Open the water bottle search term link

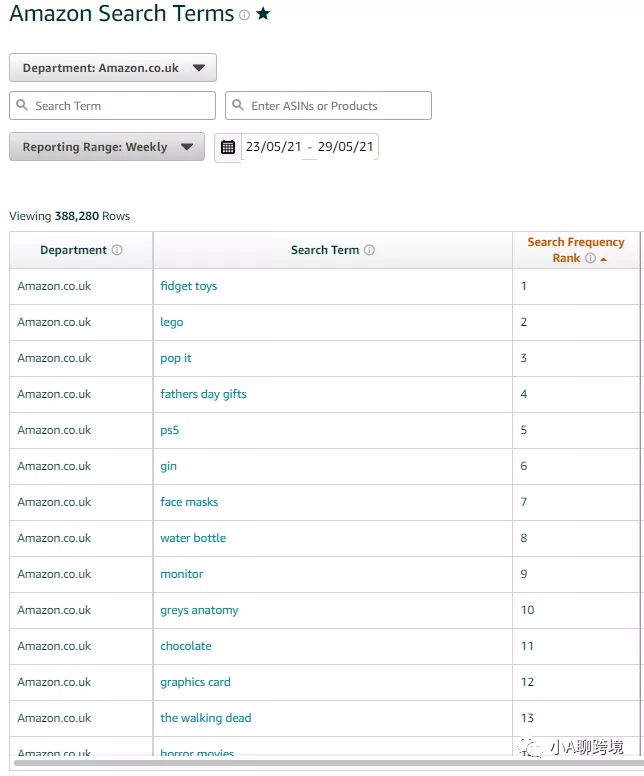(193, 538)
